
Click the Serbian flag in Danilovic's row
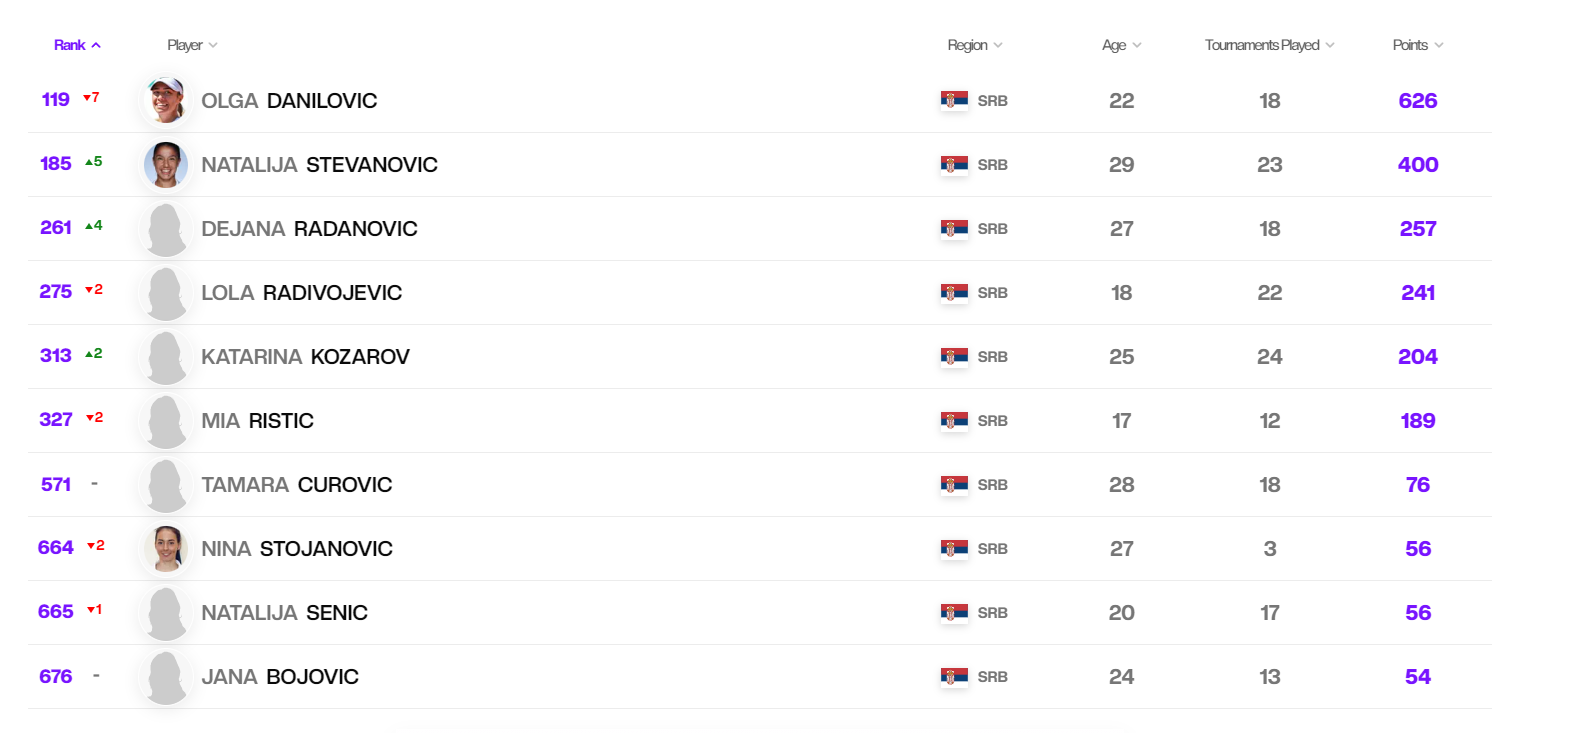pos(954,100)
